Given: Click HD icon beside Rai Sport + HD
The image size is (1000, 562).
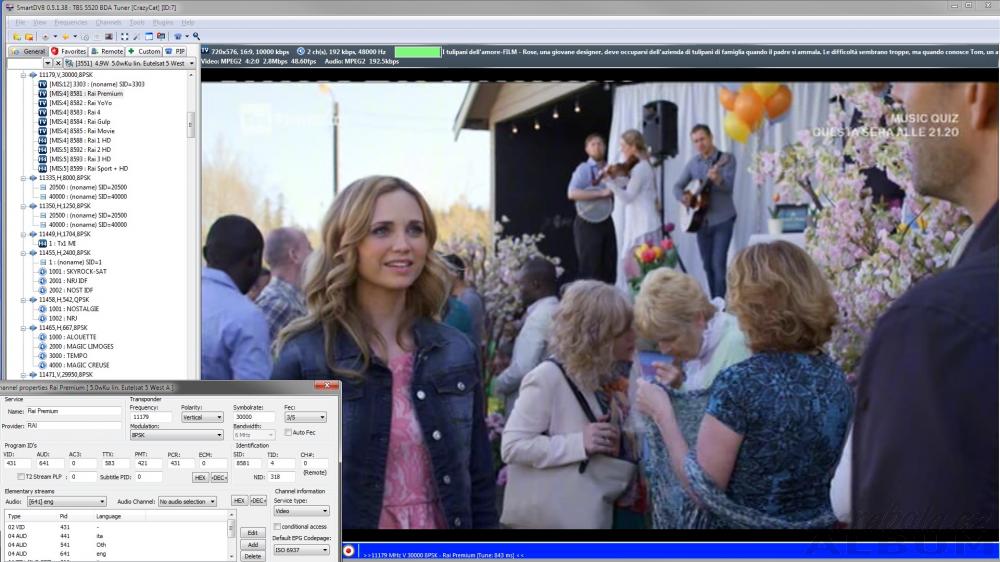Looking at the screenshot, I should [43, 168].
